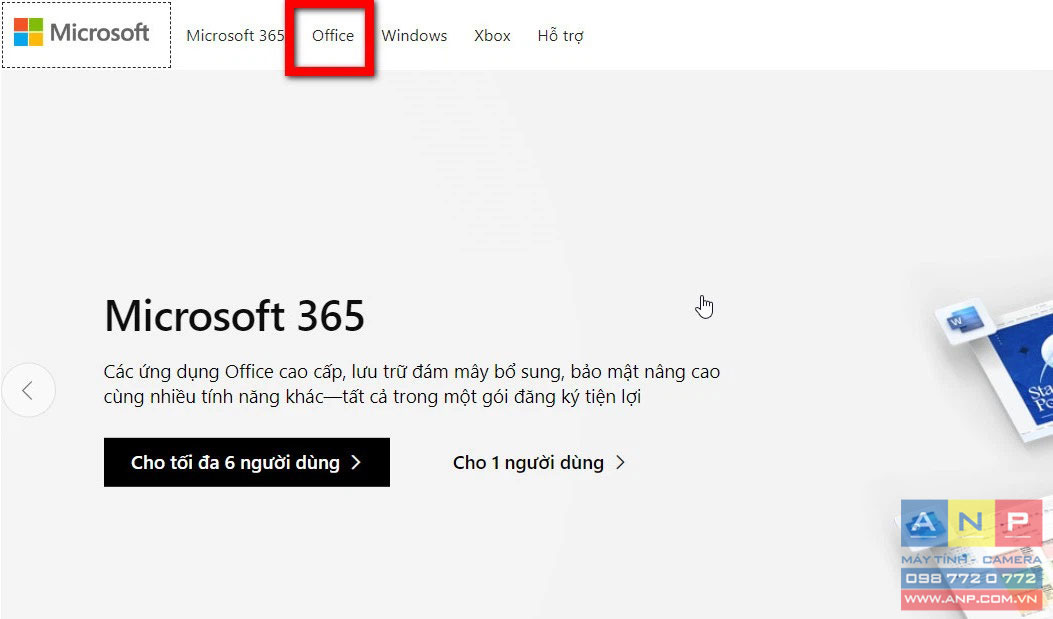Screen dimensions: 1053x619
Task: Click text starting 'Các ứng dụng Office cao cấp'
Action: pyautogui.click(x=412, y=384)
